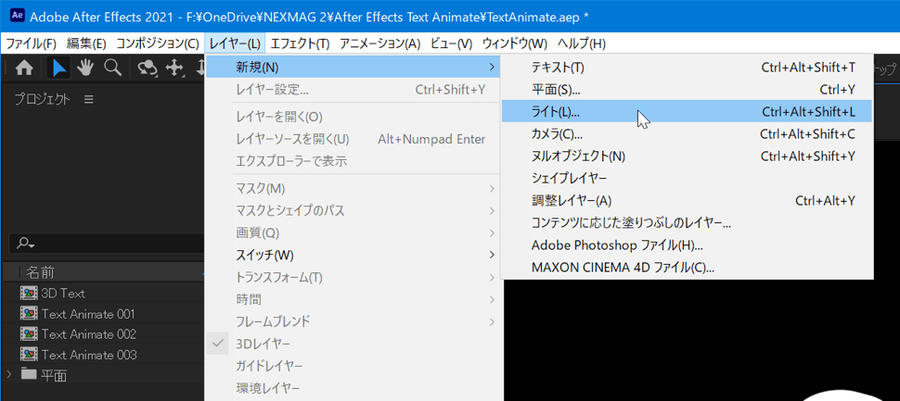The image size is (900, 401).
Task: Click エクスプローラーで表示 menu entry
Action: [353, 161]
